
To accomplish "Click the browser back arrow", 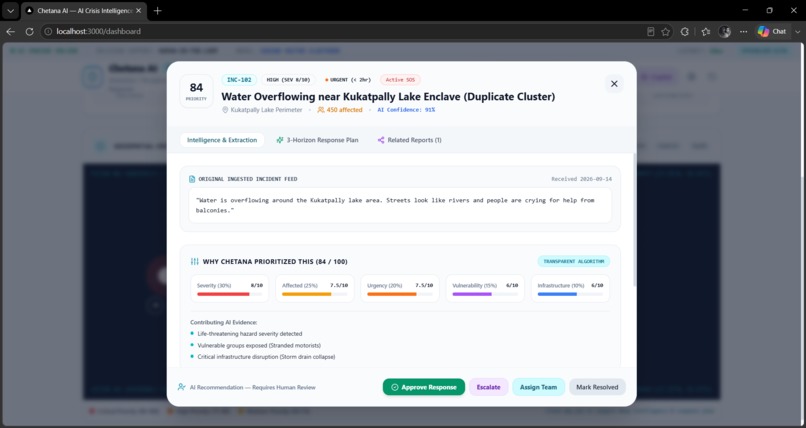I will coord(10,31).
